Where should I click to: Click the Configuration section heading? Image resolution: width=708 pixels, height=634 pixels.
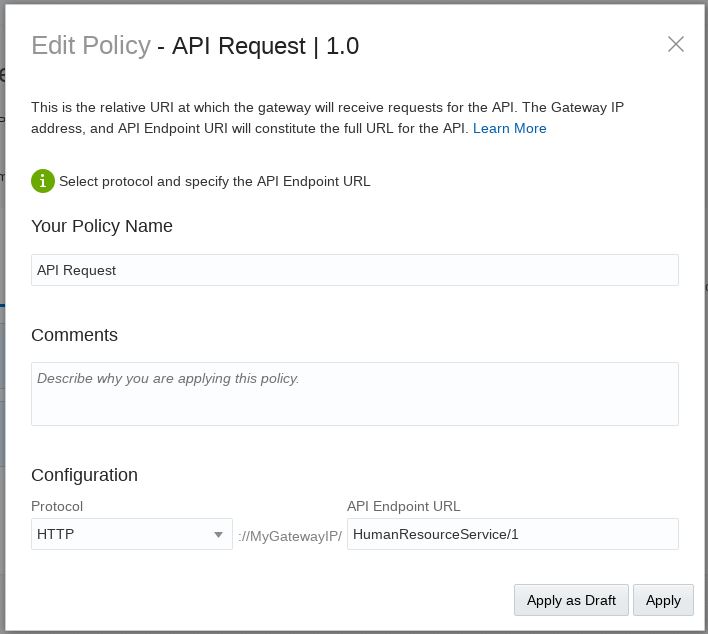[84, 475]
